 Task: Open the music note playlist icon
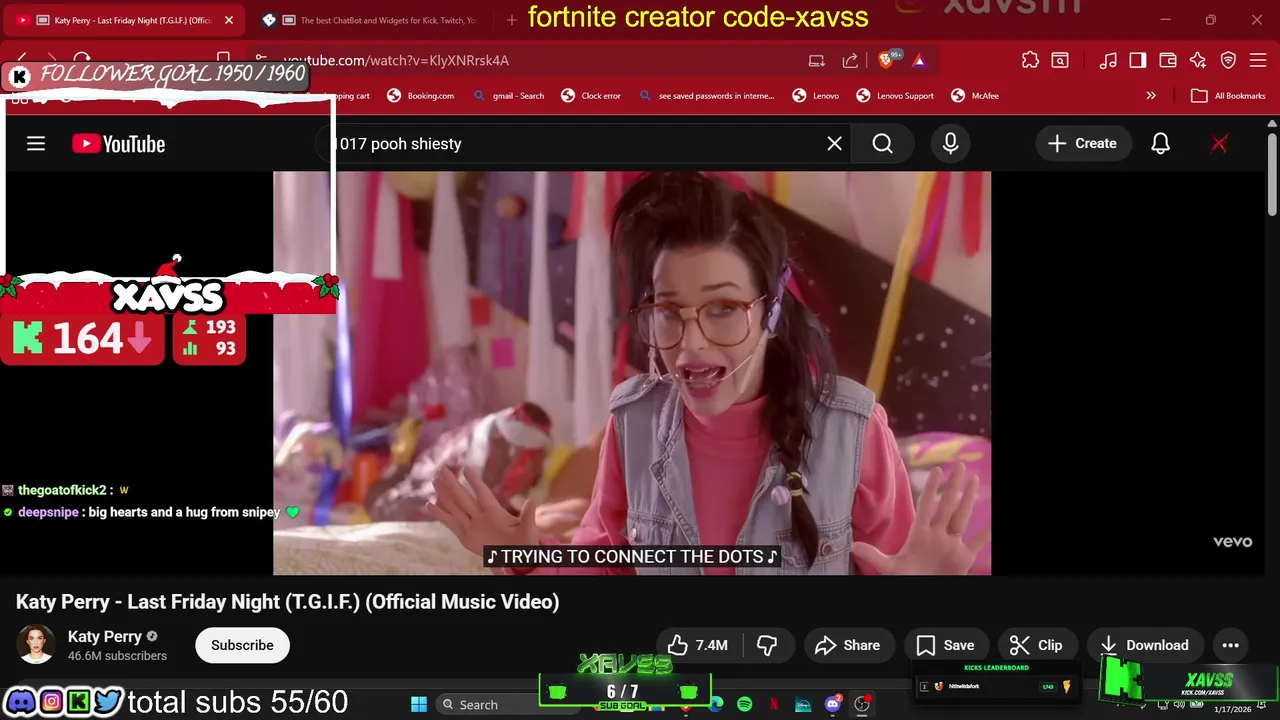(x=1108, y=60)
